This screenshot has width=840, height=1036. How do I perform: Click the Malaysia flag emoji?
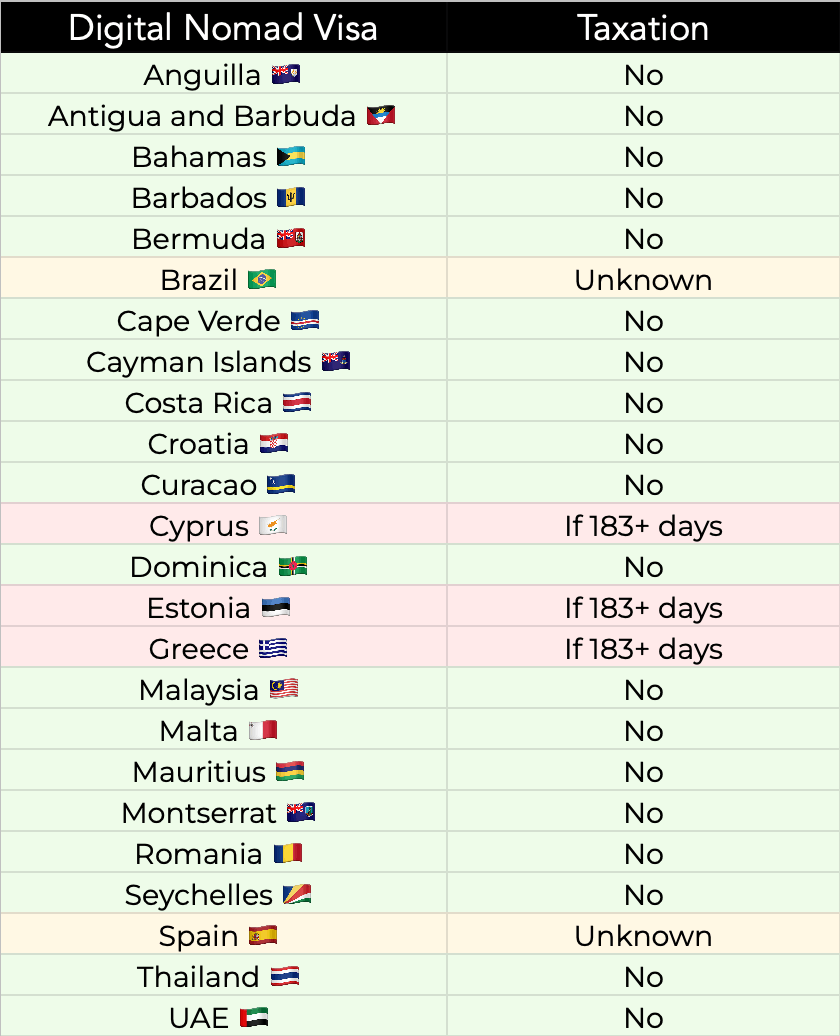(x=284, y=689)
